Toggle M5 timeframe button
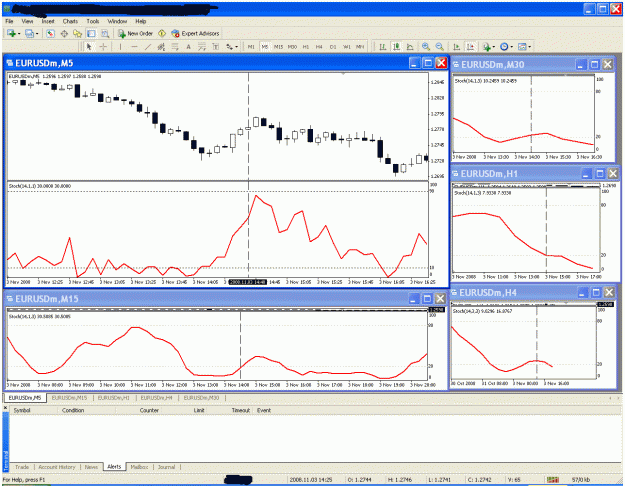This screenshot has width=625, height=486. pos(265,47)
